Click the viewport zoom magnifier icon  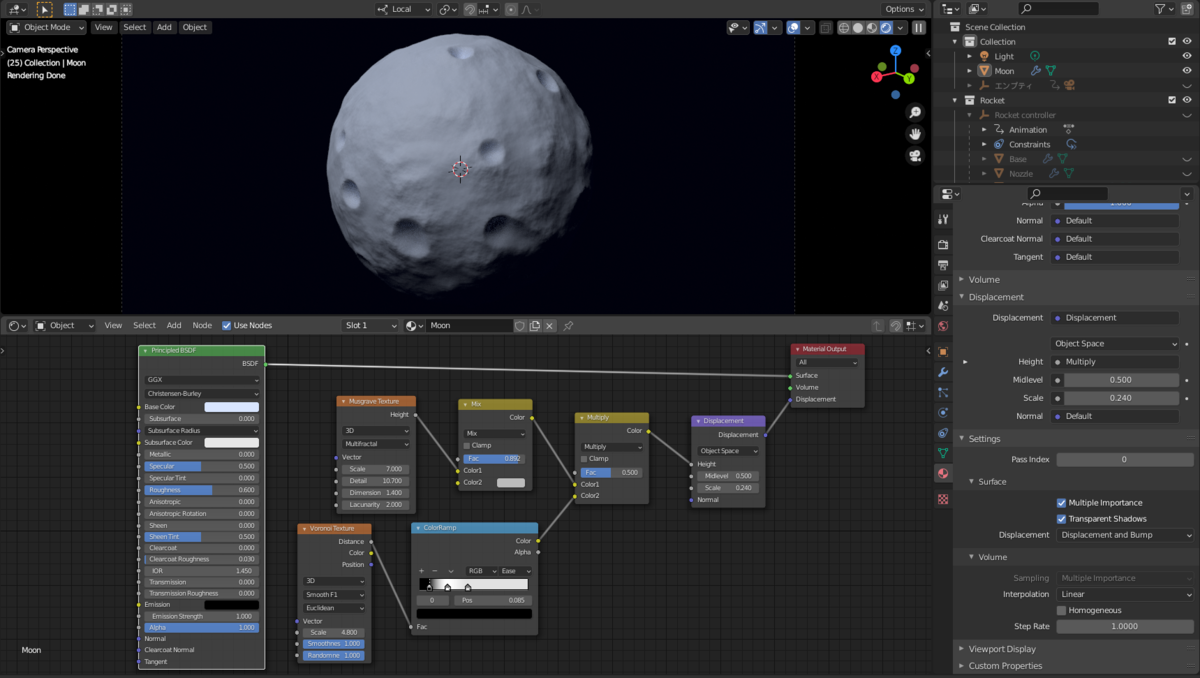coord(914,113)
